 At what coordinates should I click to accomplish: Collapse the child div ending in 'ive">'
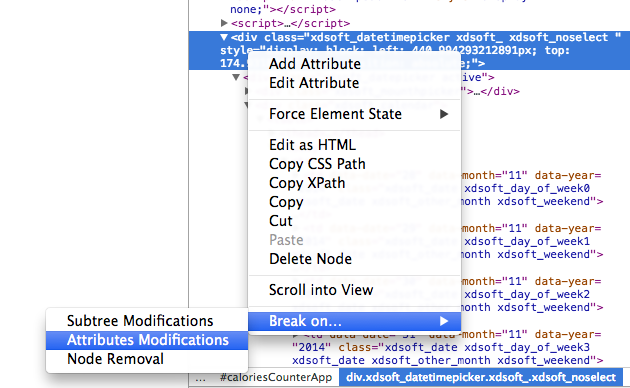[x=236, y=77]
